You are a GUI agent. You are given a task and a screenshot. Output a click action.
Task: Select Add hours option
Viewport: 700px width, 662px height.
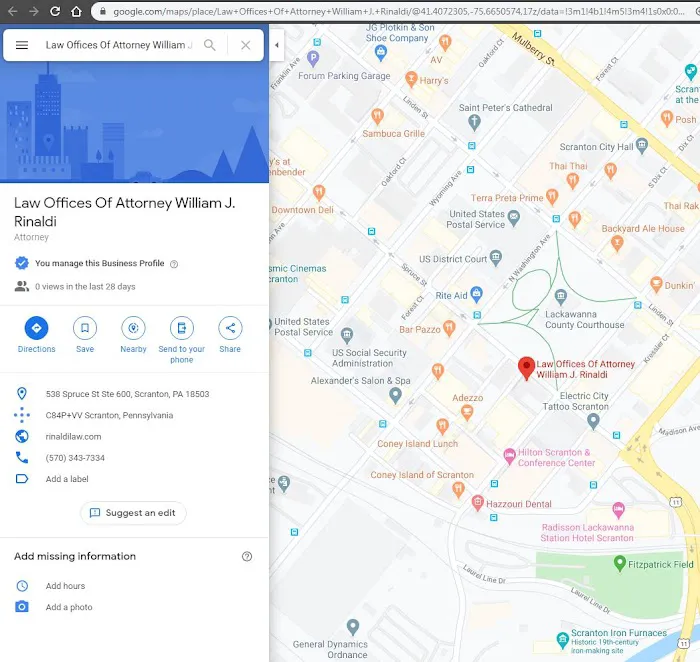pos(65,586)
